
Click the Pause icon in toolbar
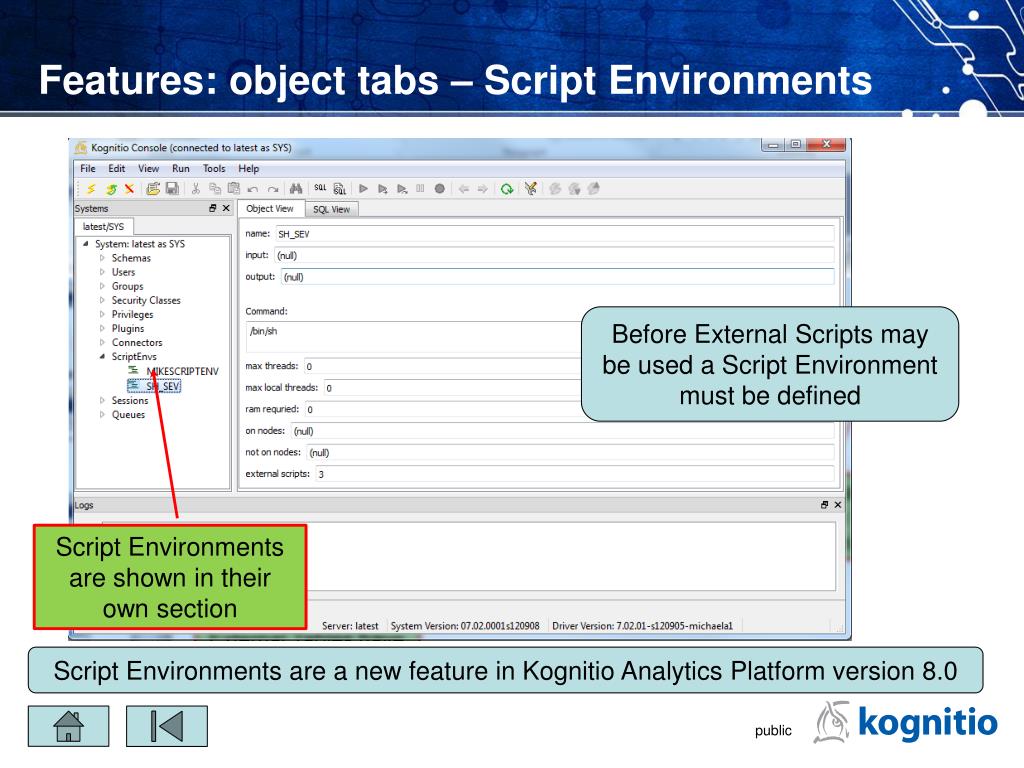421,189
